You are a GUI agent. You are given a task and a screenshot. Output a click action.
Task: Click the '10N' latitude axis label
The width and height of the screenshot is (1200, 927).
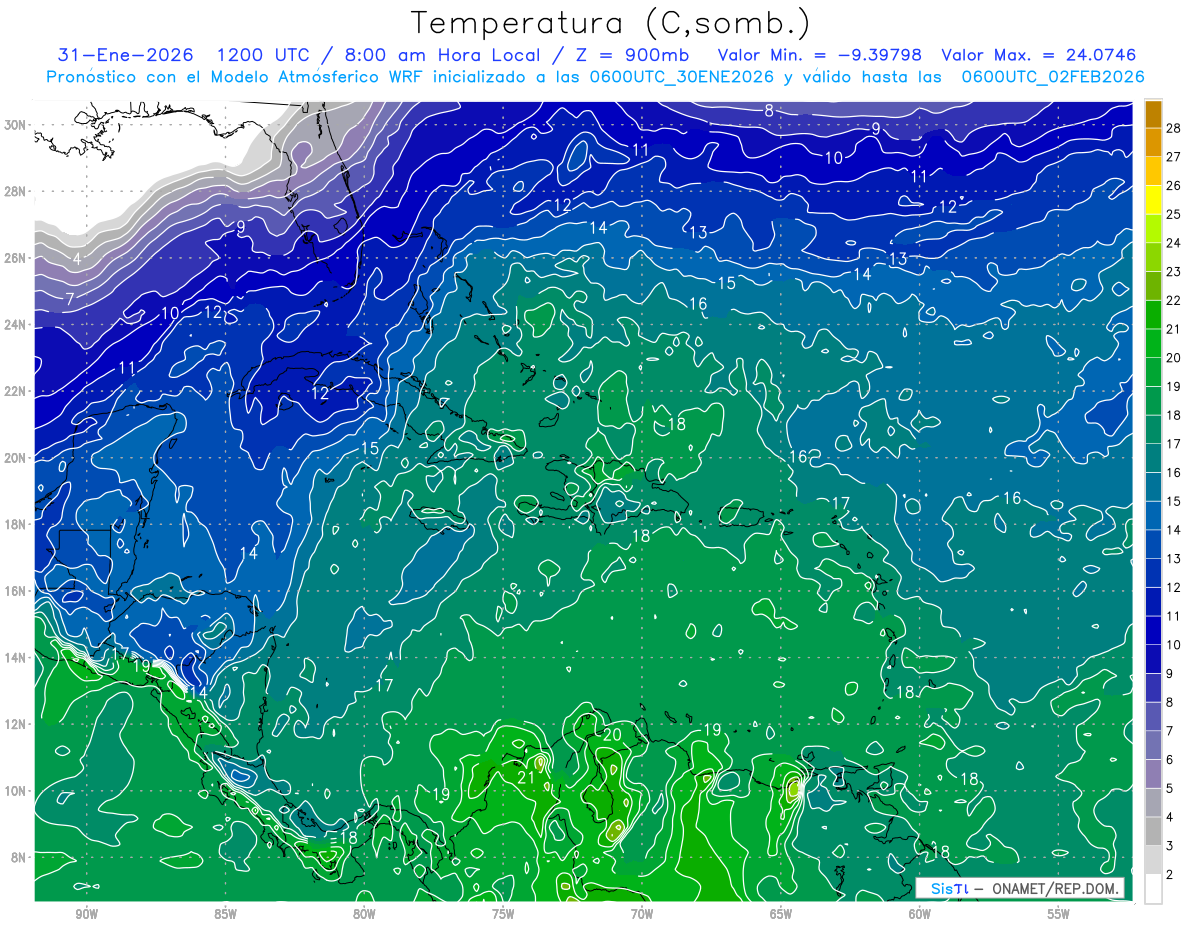(x=15, y=791)
